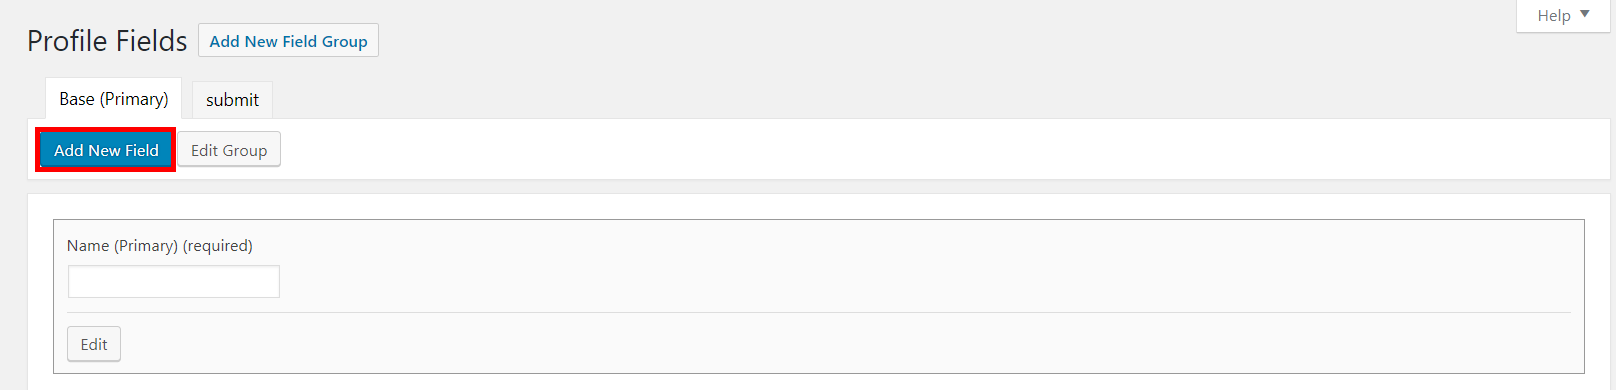The image size is (1616, 390).
Task: Click the Profile Fields page heading
Action: point(107,41)
